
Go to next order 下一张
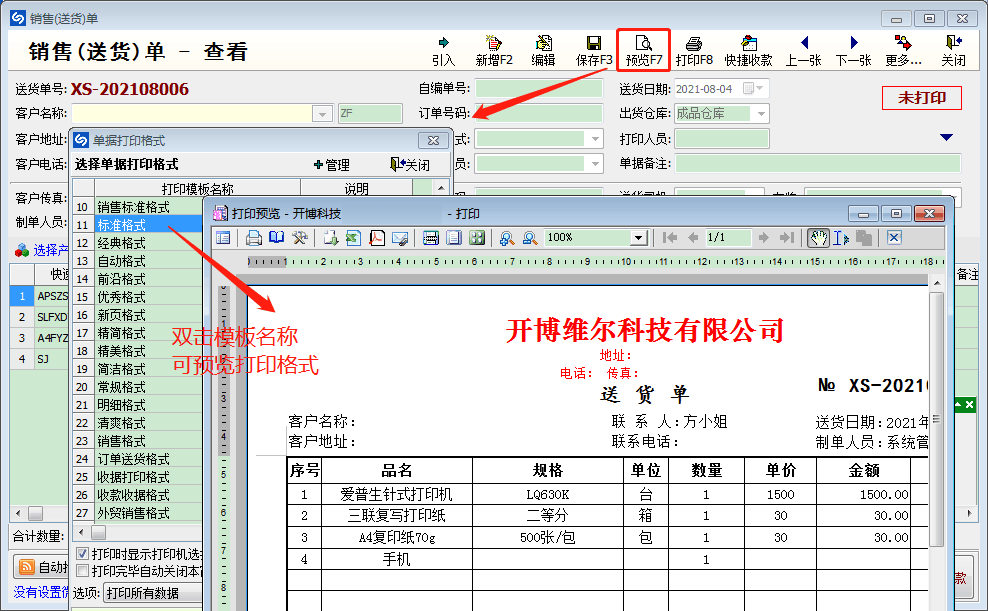point(853,50)
